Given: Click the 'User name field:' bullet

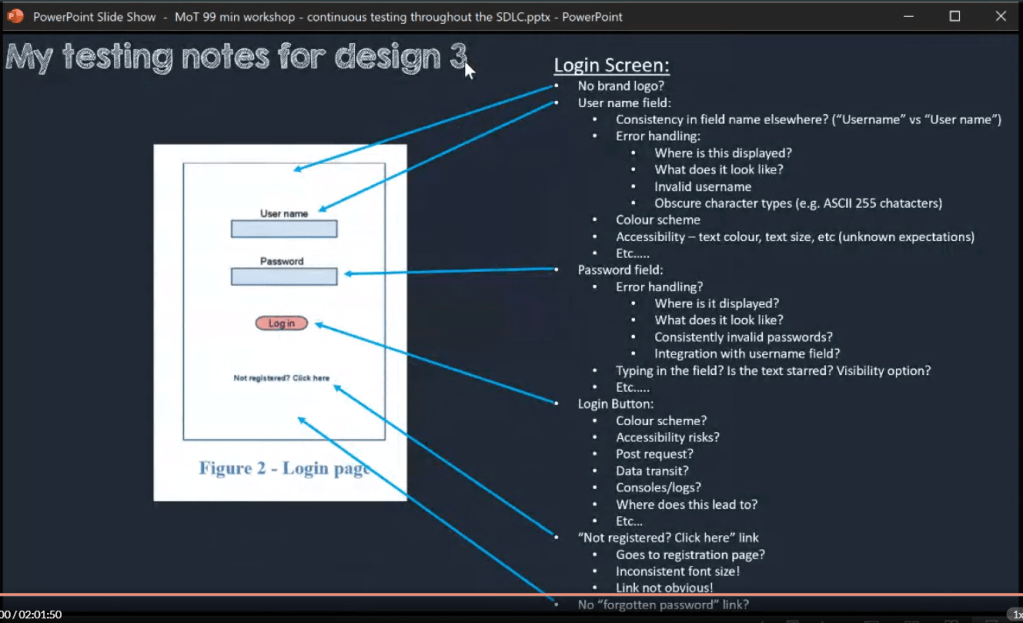Looking at the screenshot, I should click(x=624, y=103).
